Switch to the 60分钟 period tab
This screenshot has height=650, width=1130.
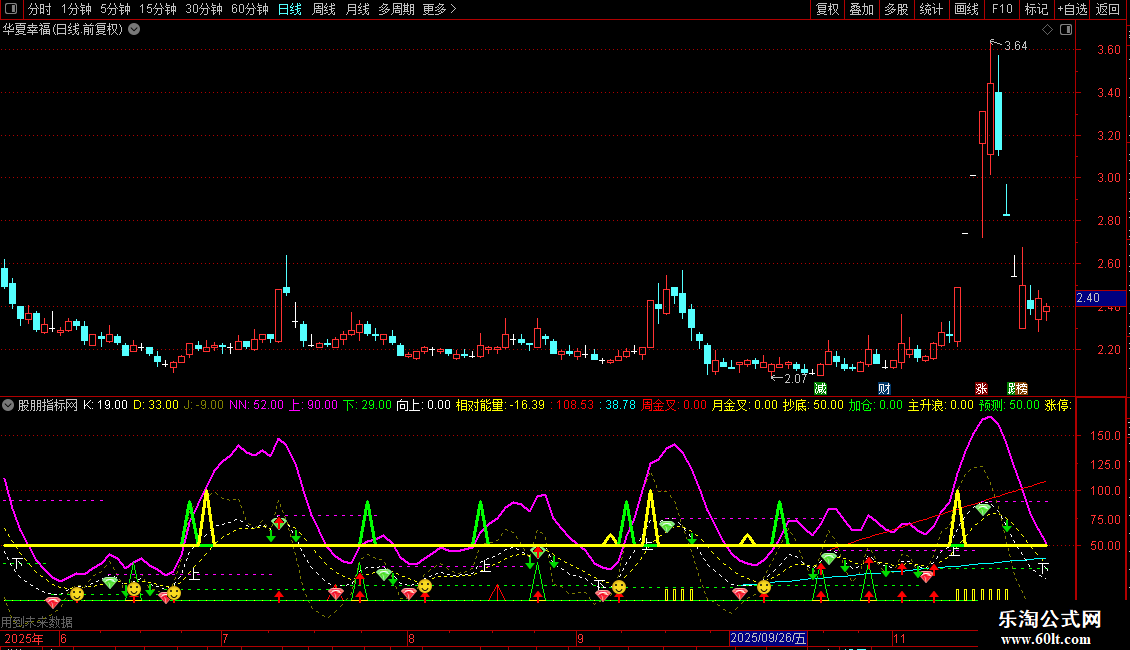point(249,10)
